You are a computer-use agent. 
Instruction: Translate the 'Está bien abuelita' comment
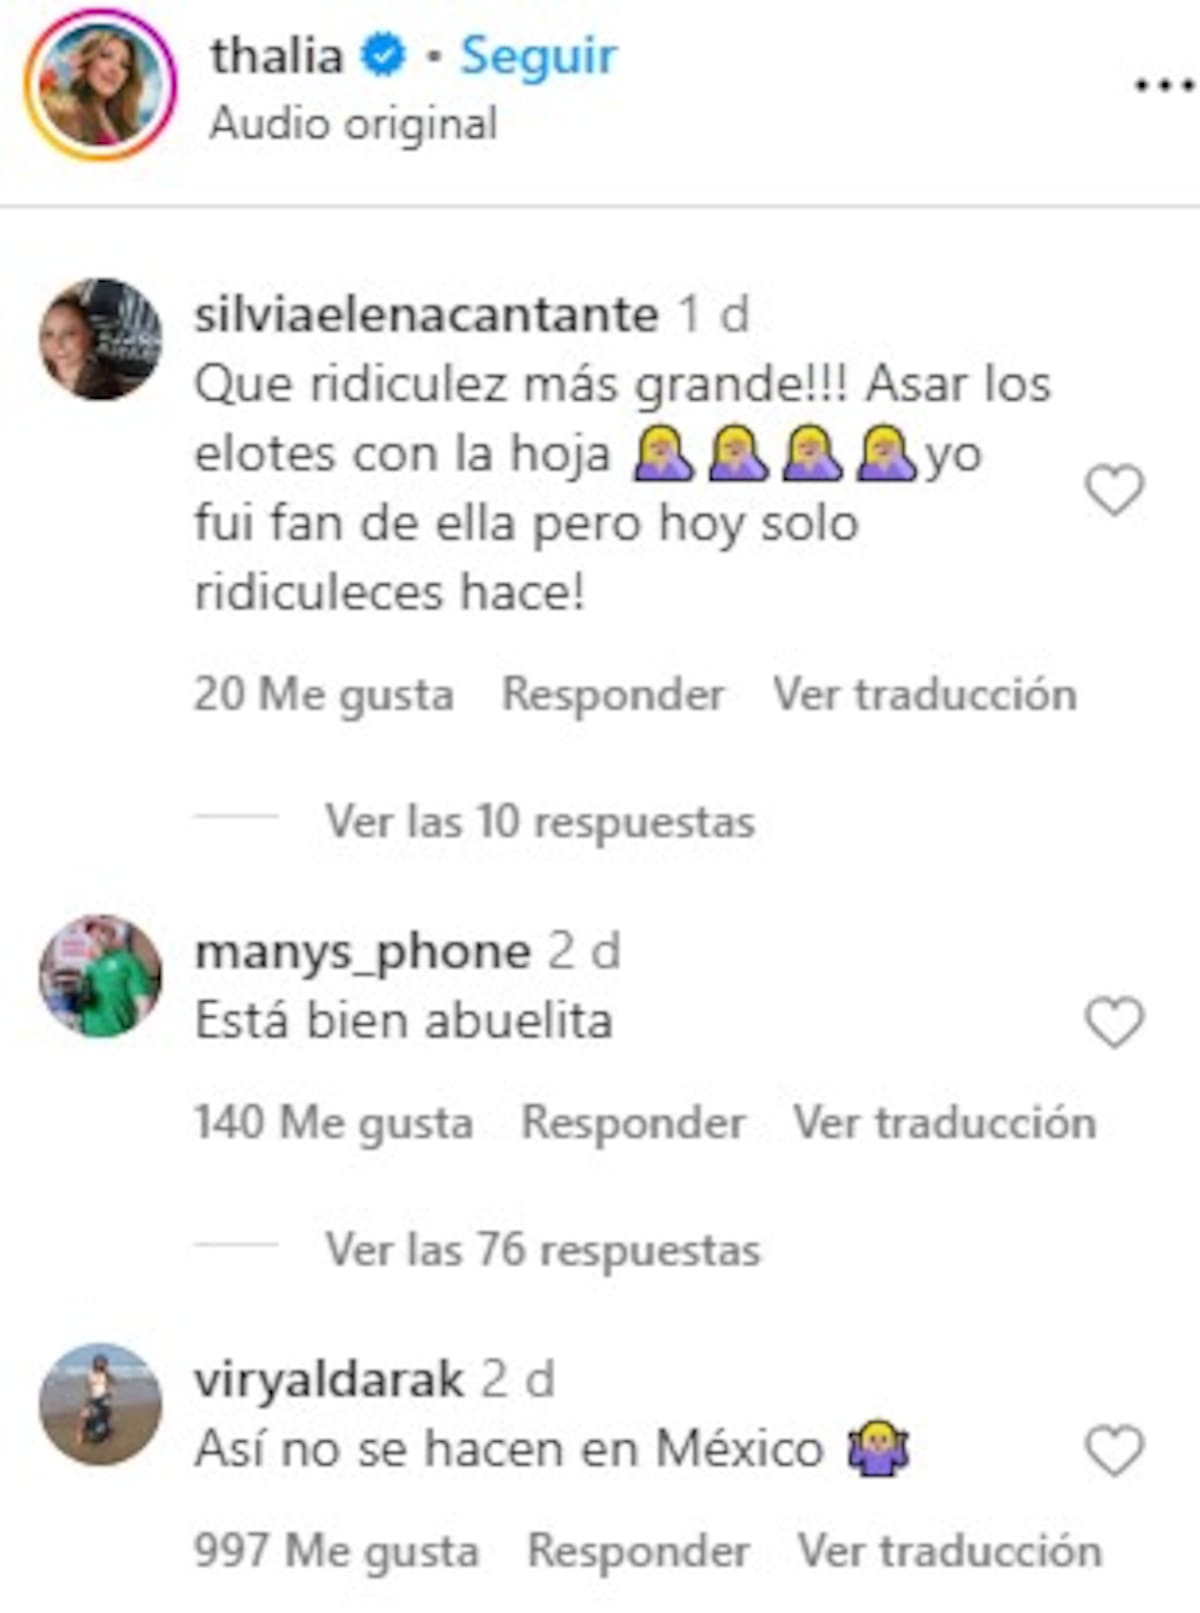point(945,1122)
